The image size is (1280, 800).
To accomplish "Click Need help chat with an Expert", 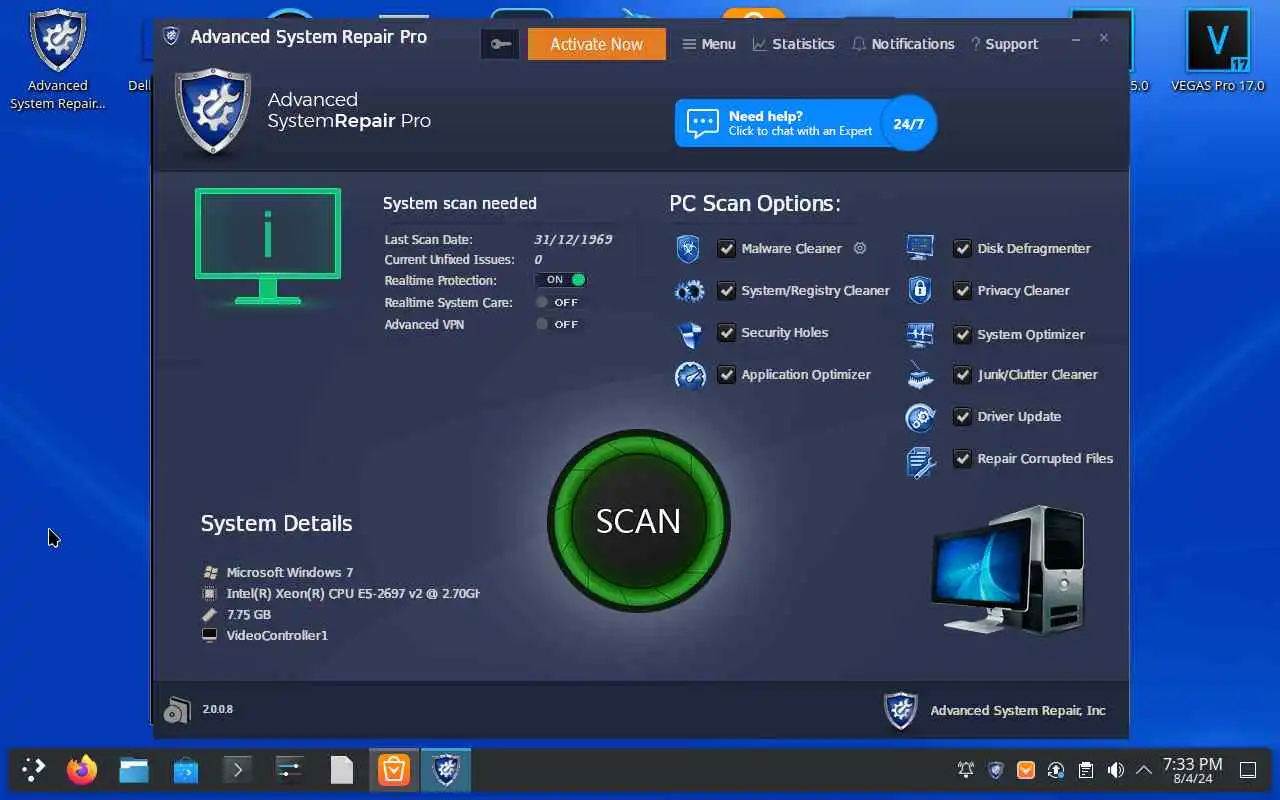I will tap(800, 123).
